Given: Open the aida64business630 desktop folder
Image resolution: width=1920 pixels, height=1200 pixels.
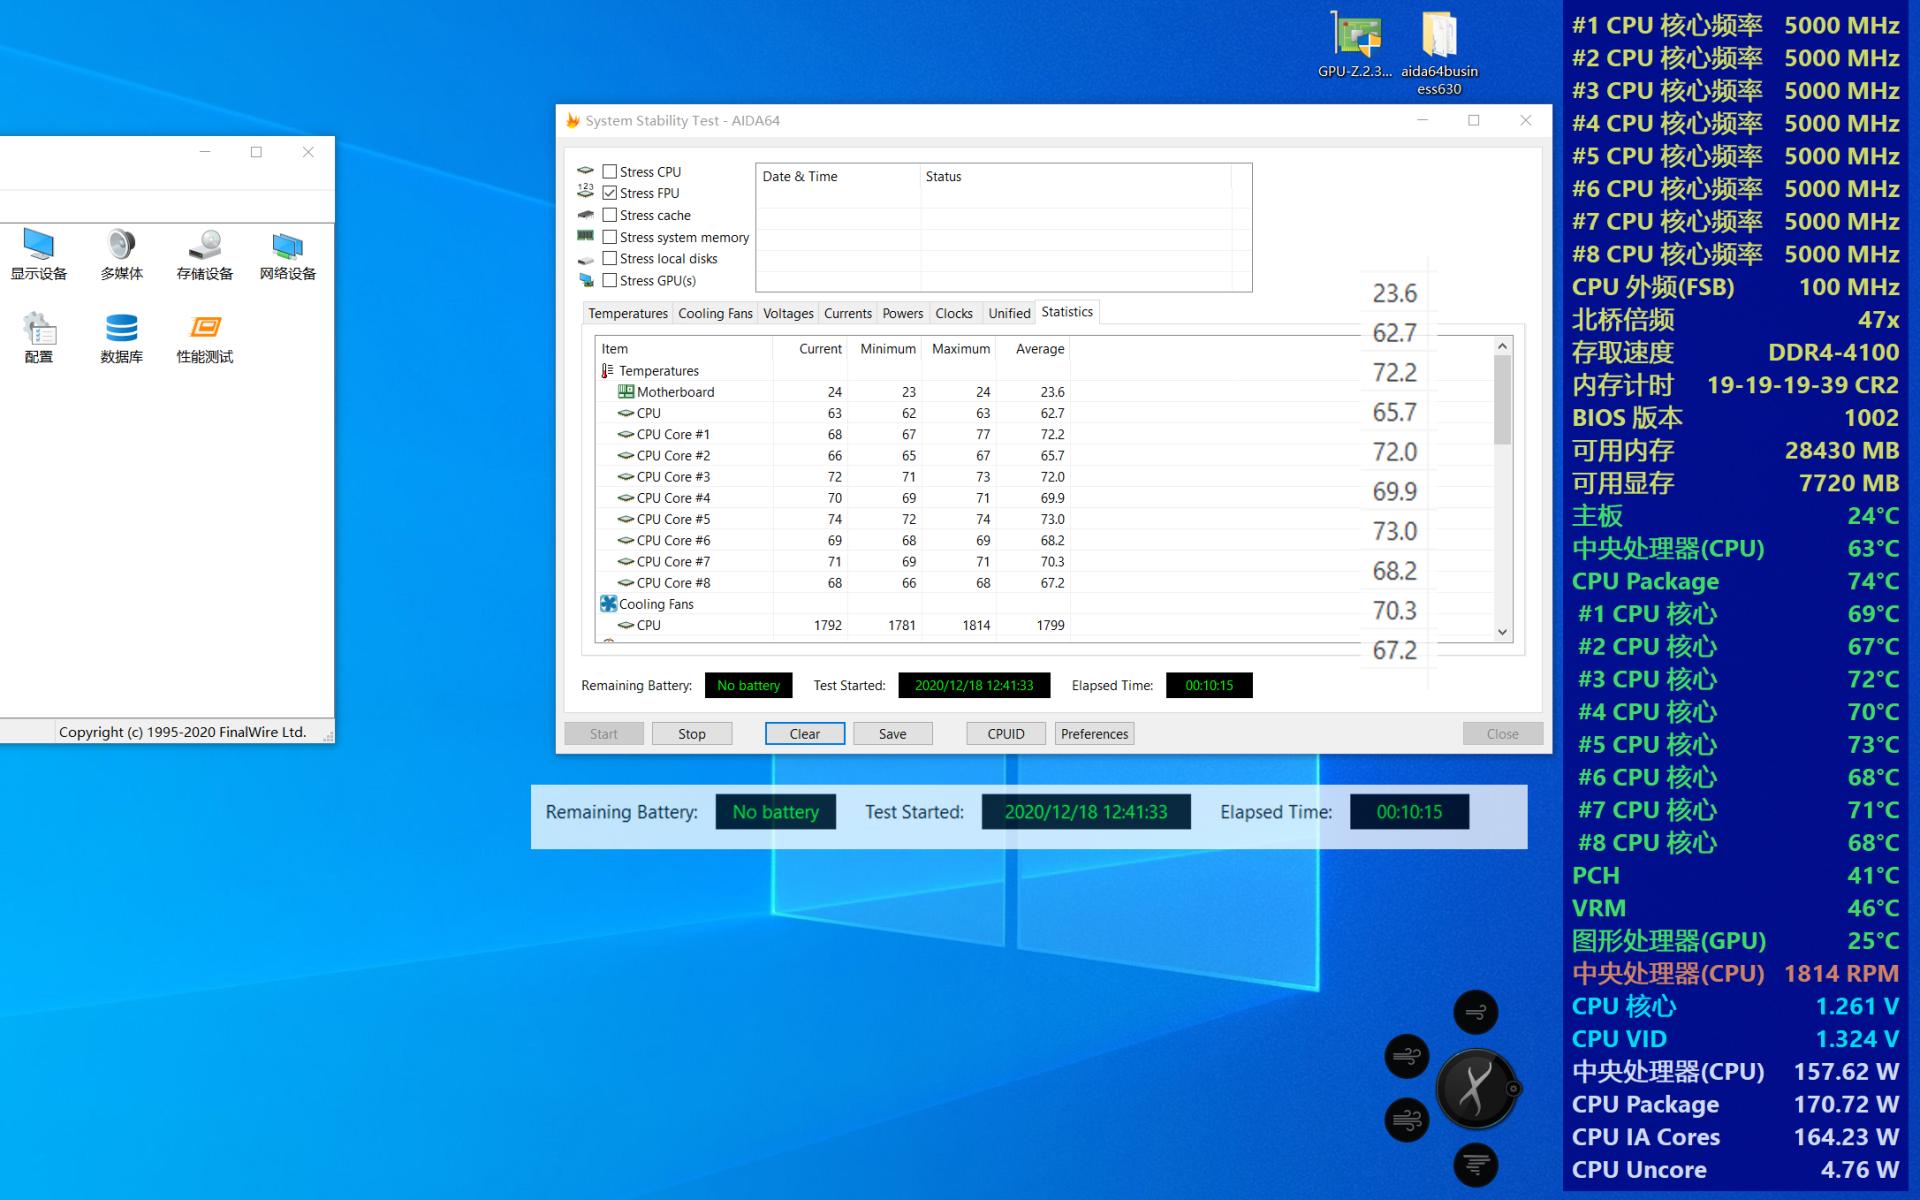Looking at the screenshot, I should (1439, 45).
